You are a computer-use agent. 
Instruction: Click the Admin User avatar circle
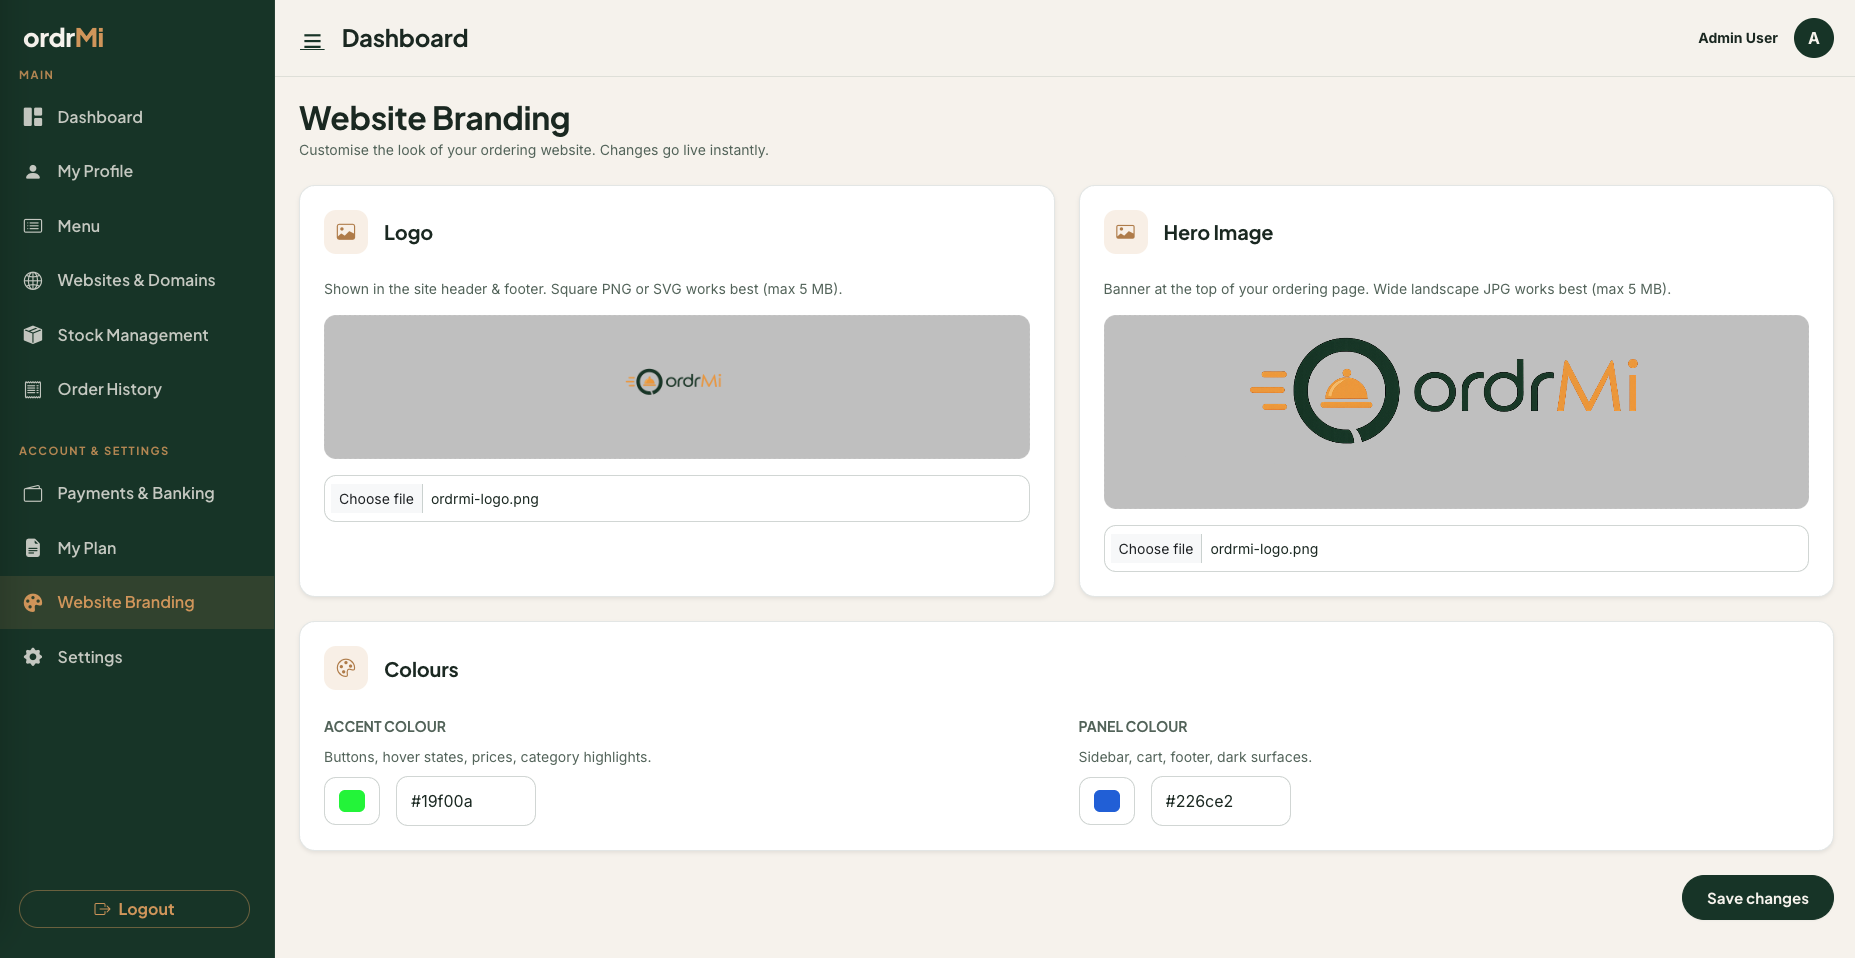pyautogui.click(x=1813, y=38)
